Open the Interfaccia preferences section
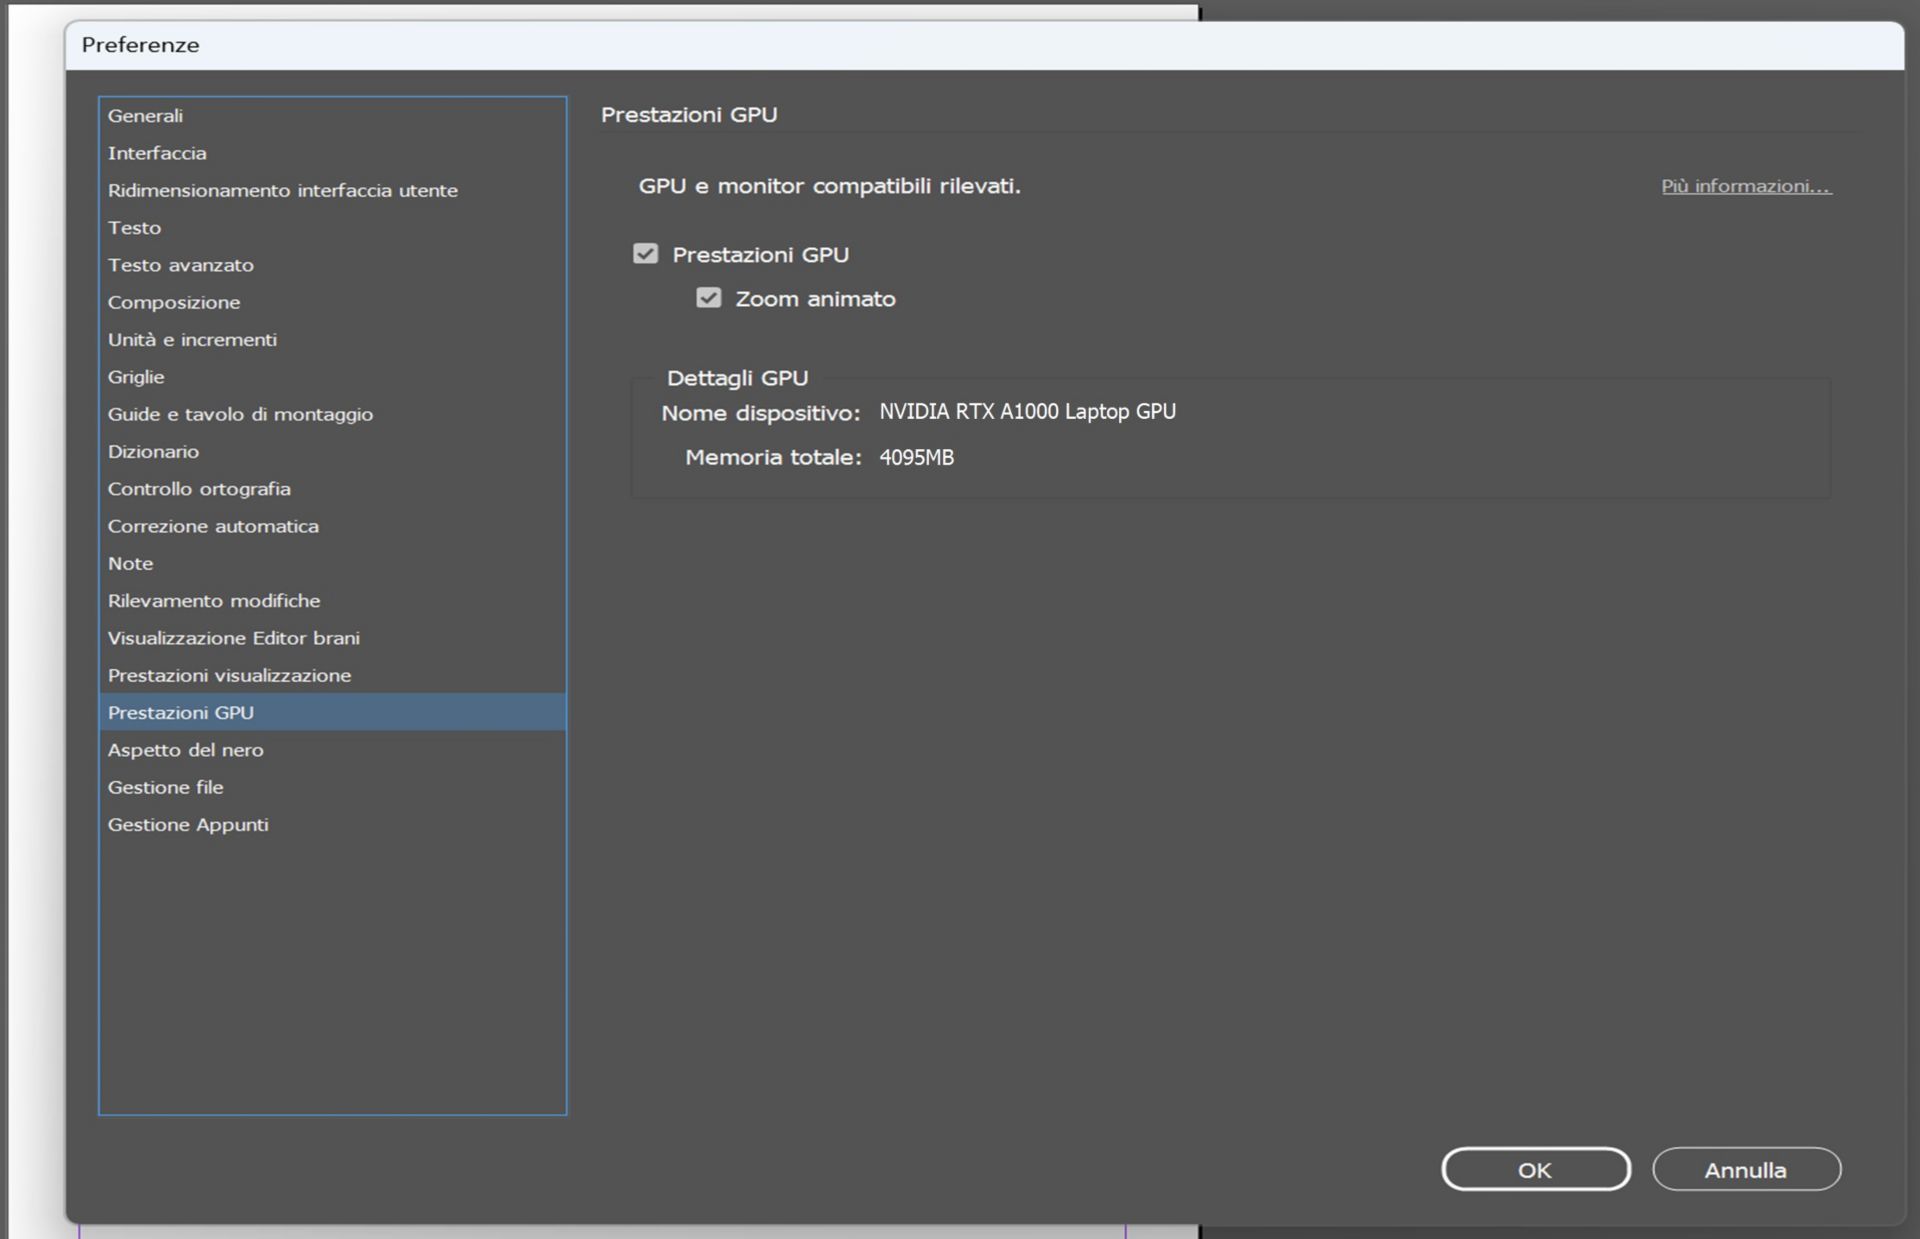This screenshot has height=1239, width=1920. click(x=157, y=153)
